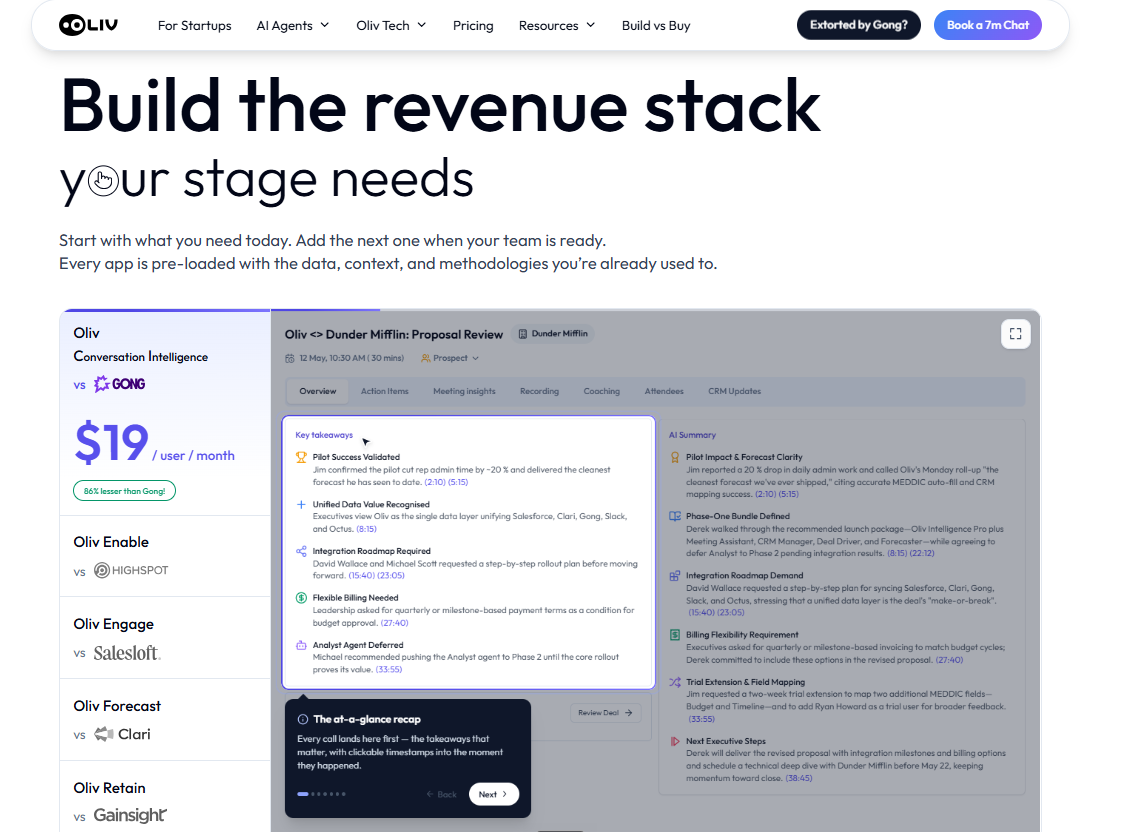Switch to the CRM Updates tab
Viewport: 1143px width, 832px height.
pos(734,392)
